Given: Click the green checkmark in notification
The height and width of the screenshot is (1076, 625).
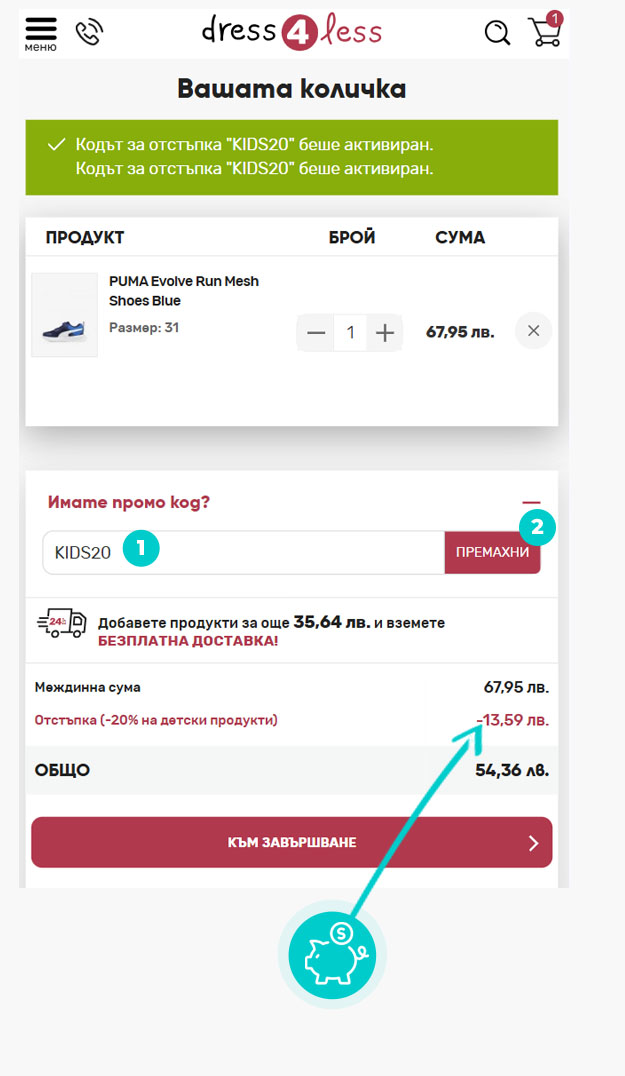Looking at the screenshot, I should [x=56, y=144].
